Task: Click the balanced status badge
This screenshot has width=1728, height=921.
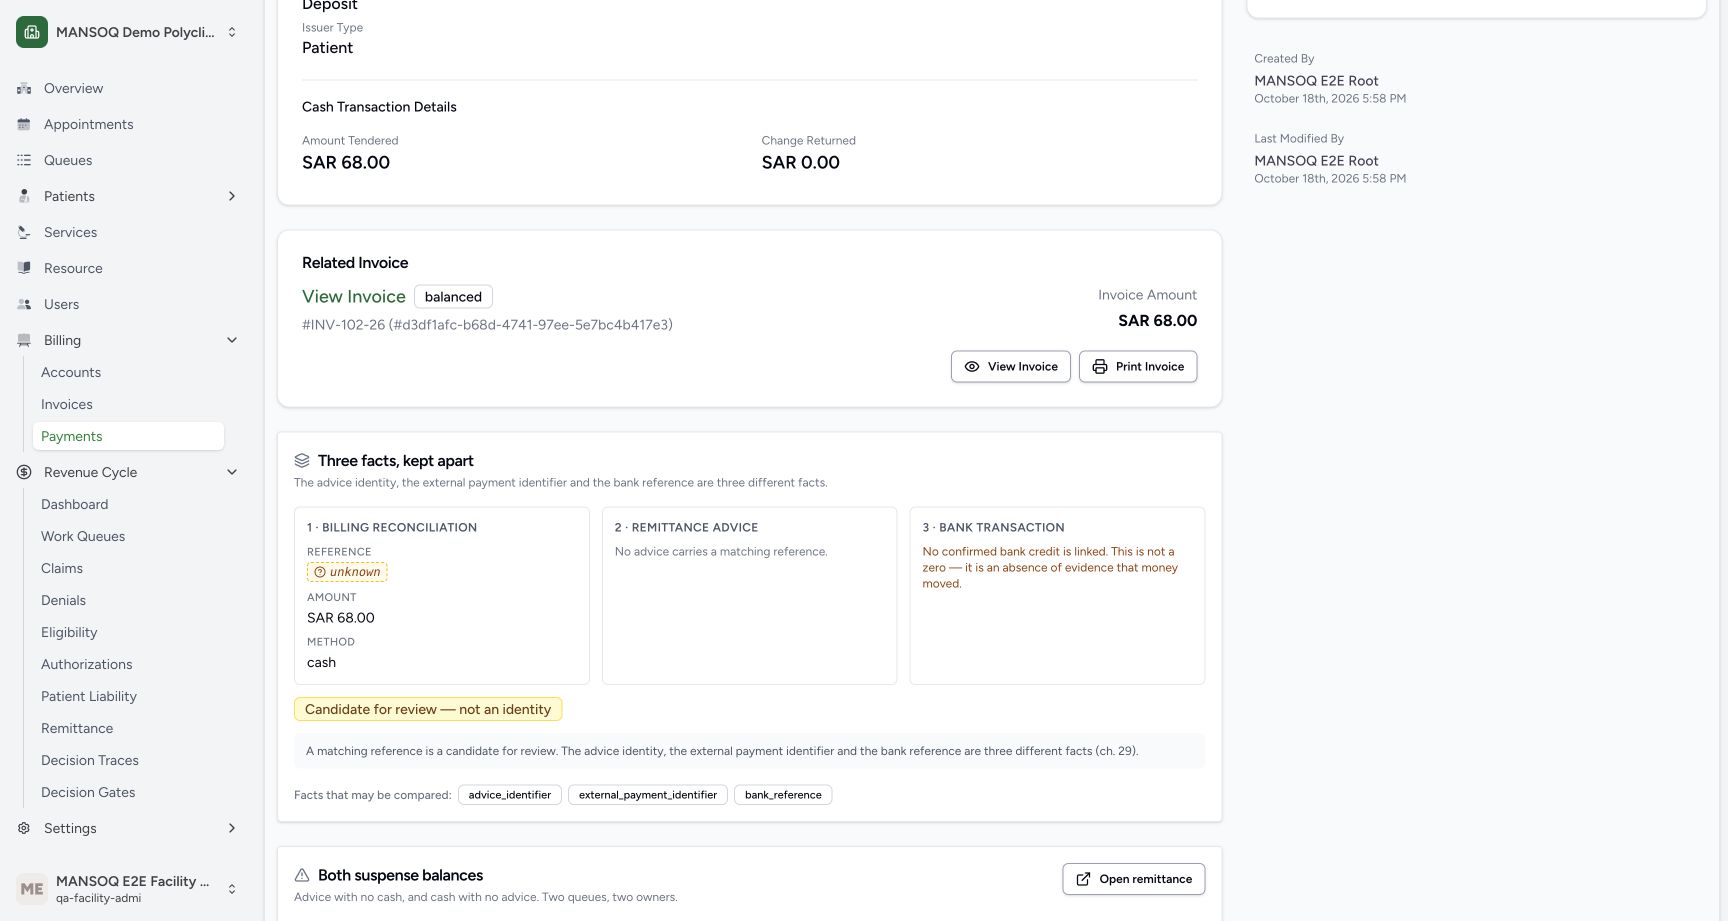Action: (453, 296)
